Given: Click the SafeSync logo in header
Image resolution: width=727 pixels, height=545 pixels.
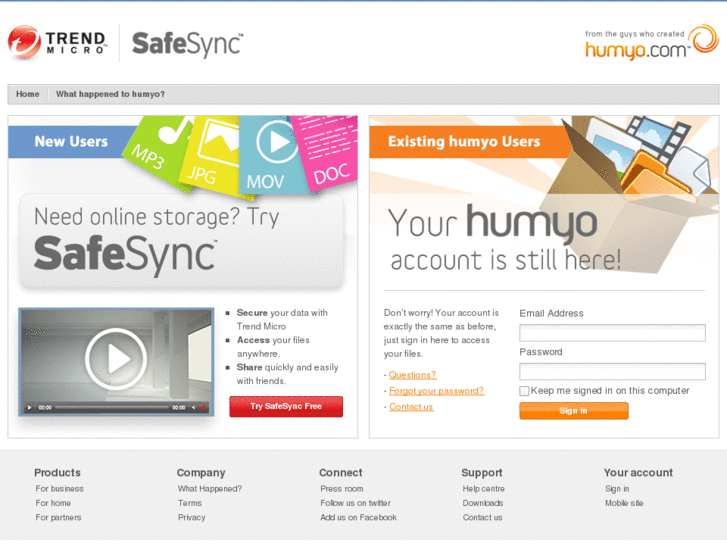Looking at the screenshot, I should 187,45.
